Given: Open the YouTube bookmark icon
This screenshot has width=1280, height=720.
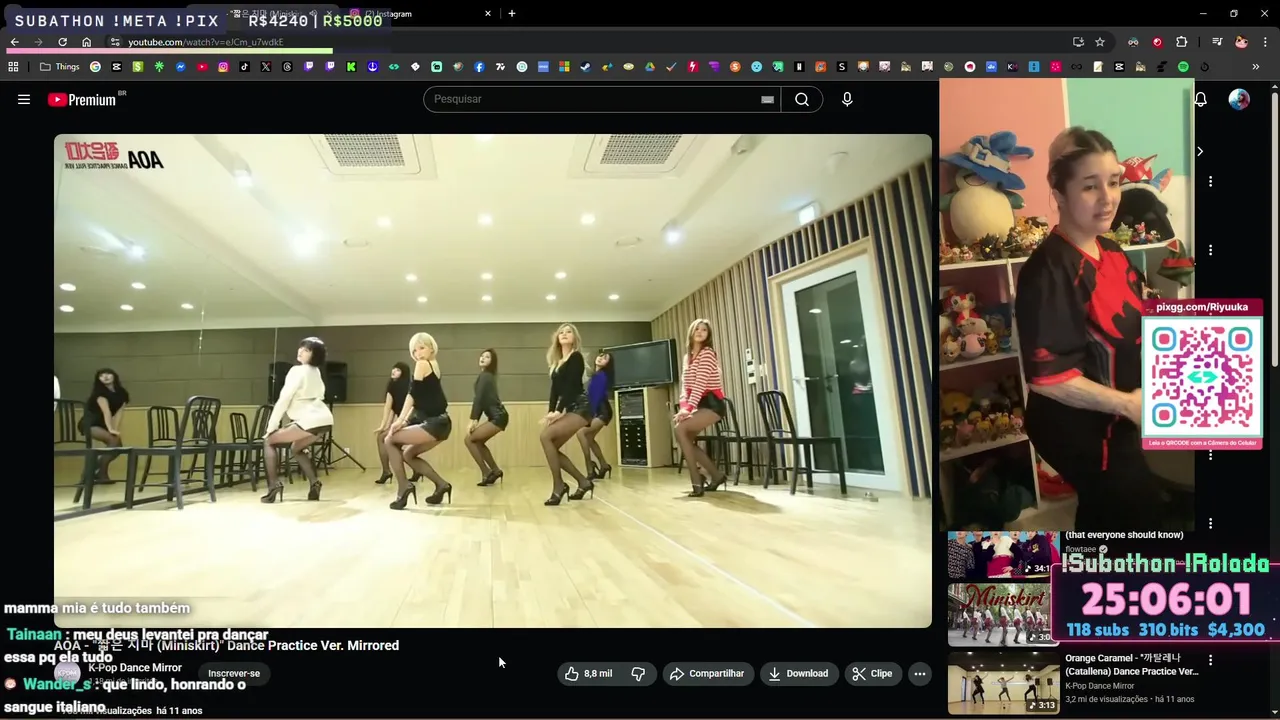Looking at the screenshot, I should pyautogui.click(x=202, y=67).
